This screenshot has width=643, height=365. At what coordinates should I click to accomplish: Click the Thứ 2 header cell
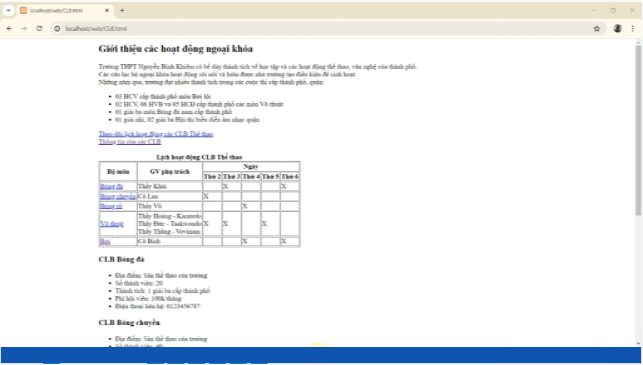tap(212, 176)
